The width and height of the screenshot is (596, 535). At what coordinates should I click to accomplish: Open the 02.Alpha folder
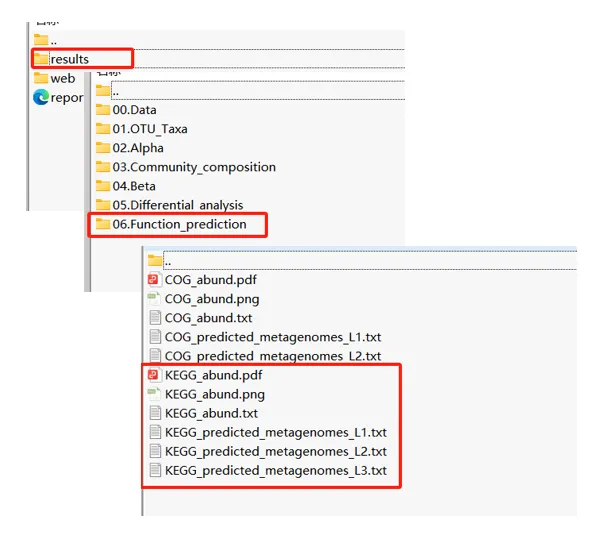pyautogui.click(x=129, y=148)
